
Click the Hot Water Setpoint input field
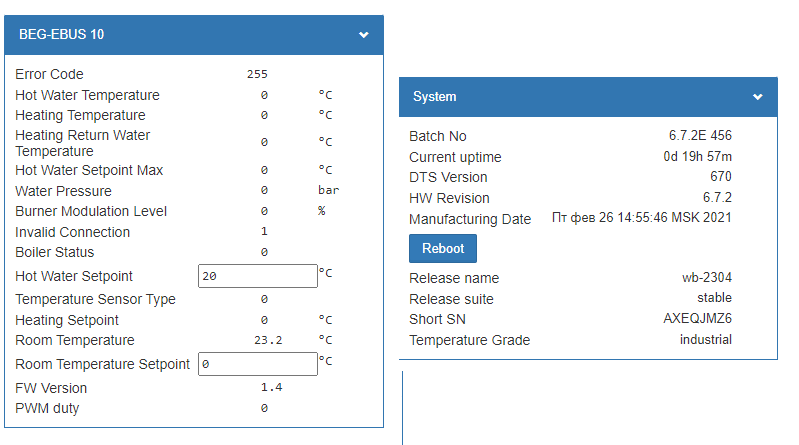pos(258,276)
